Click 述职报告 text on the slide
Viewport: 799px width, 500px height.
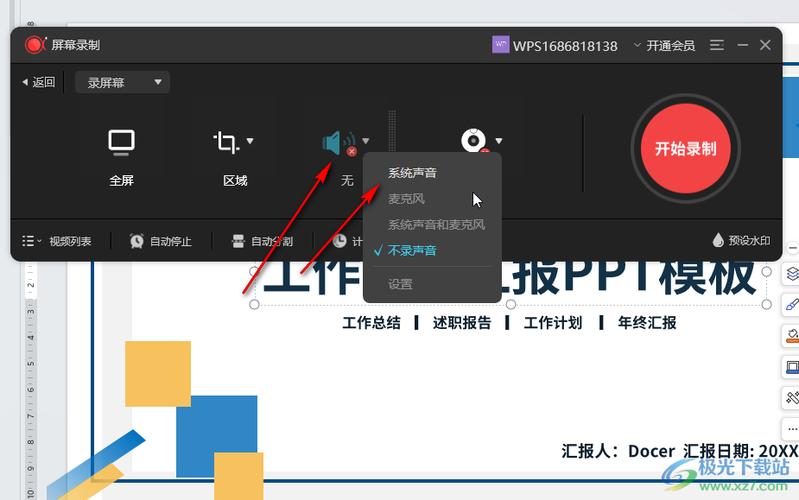(462, 323)
